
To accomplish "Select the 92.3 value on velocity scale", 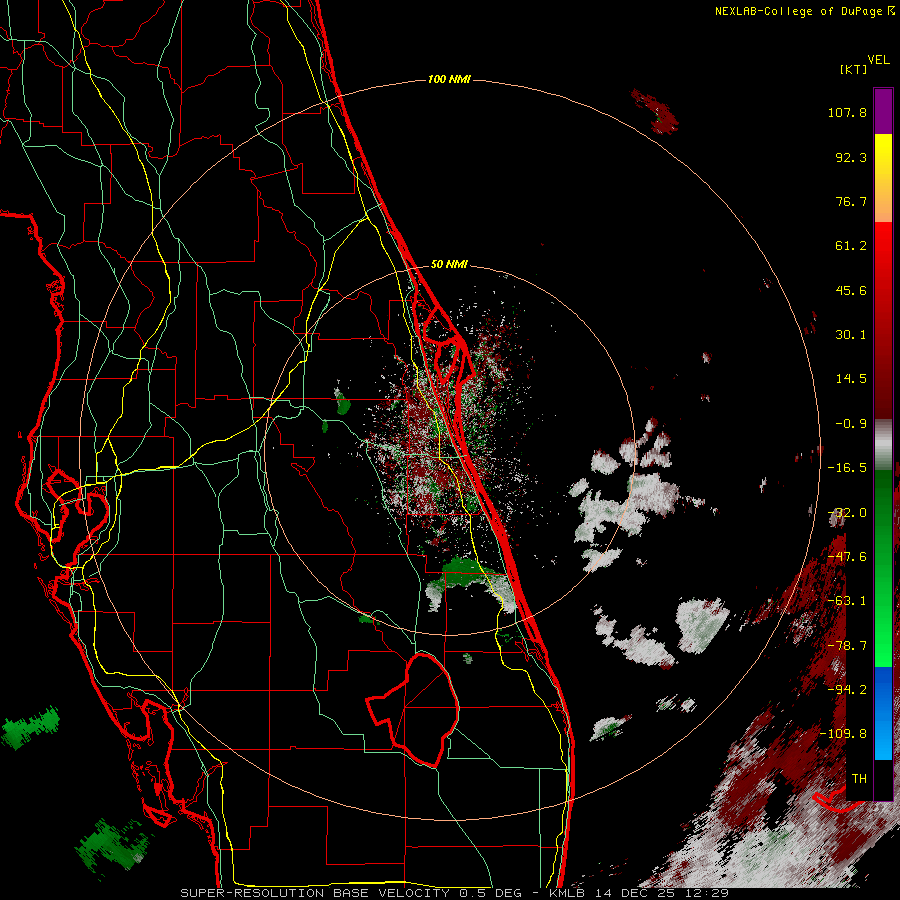I will pyautogui.click(x=851, y=157).
